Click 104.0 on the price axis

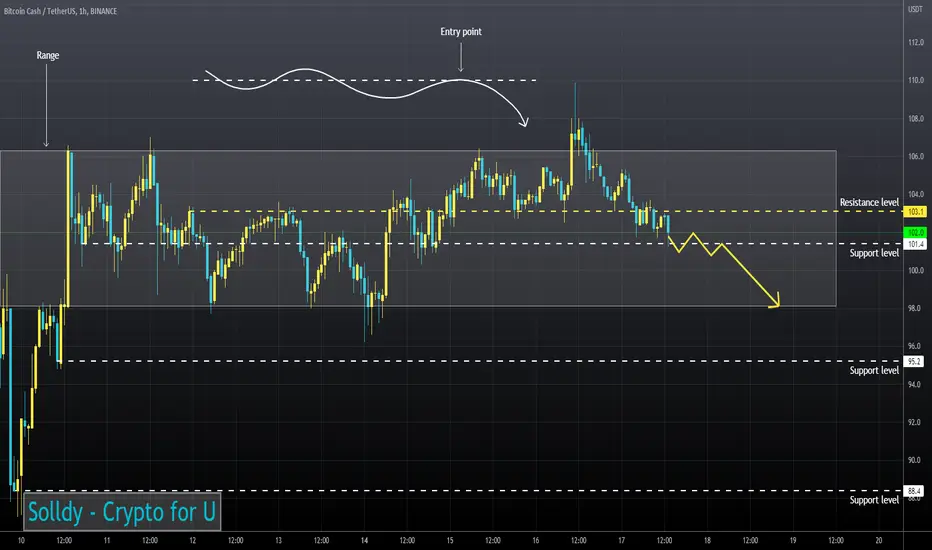(916, 194)
